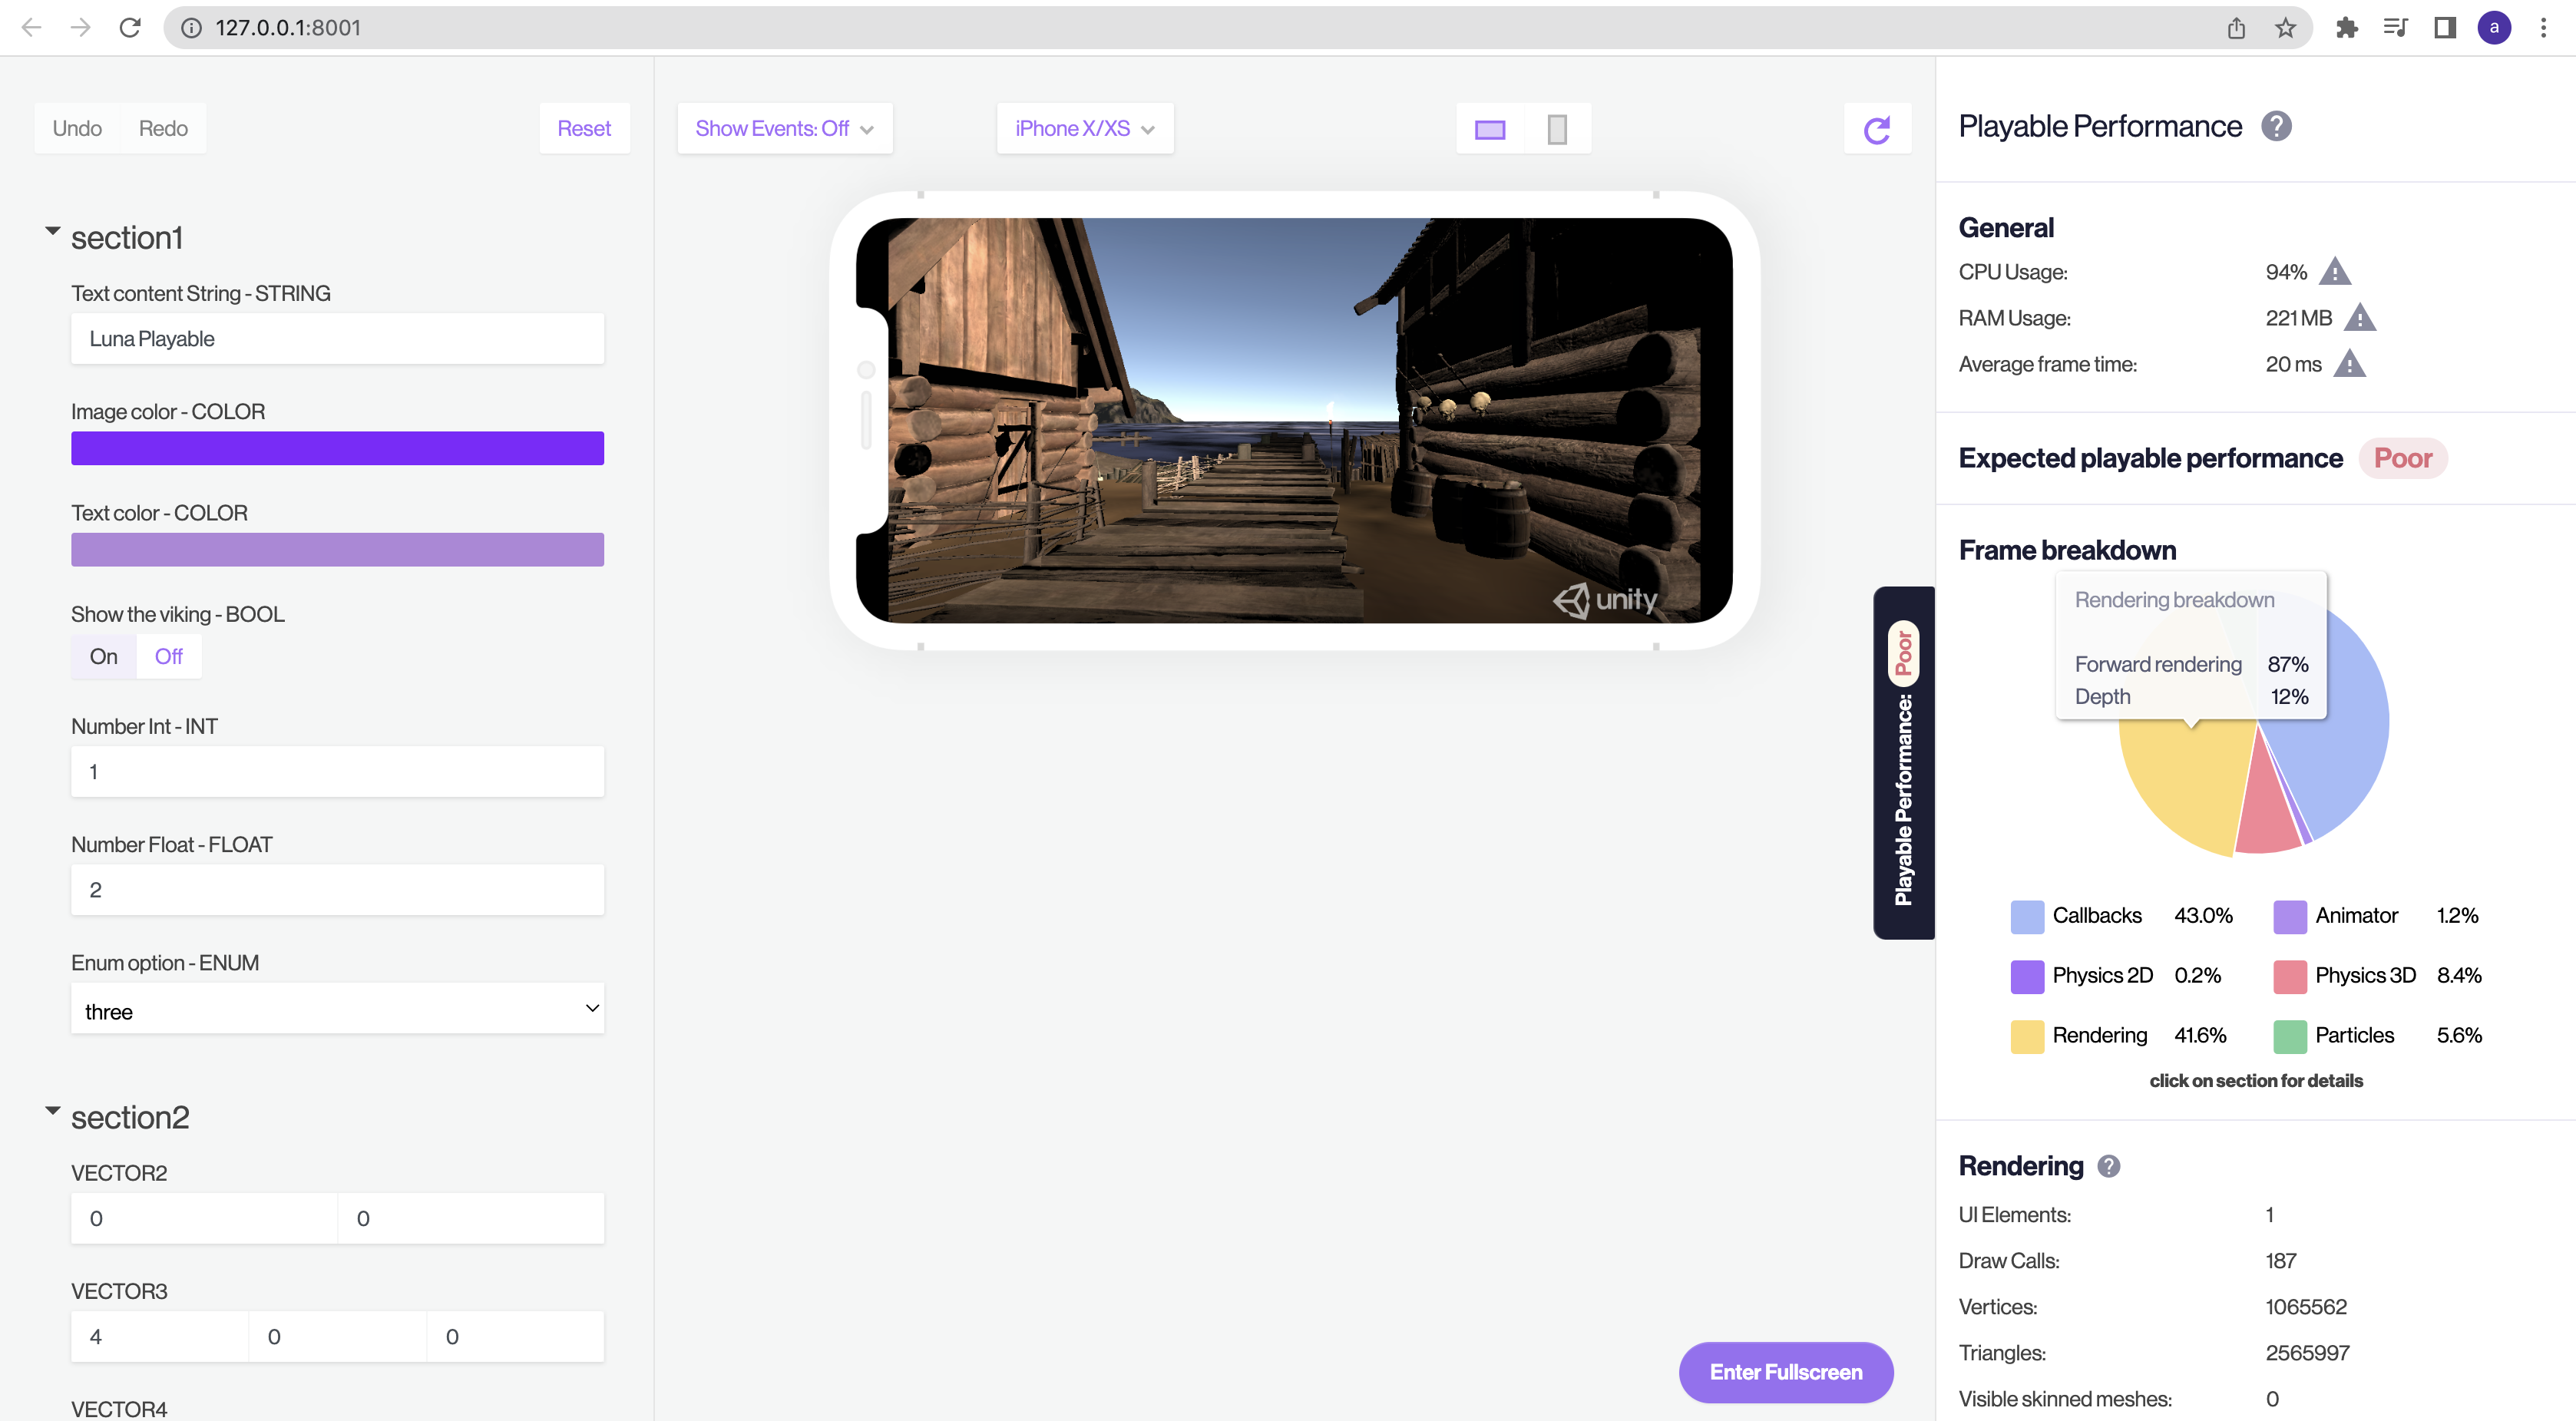The height and width of the screenshot is (1421, 2576).
Task: Open the media control icon in toolbar
Action: pyautogui.click(x=2396, y=27)
